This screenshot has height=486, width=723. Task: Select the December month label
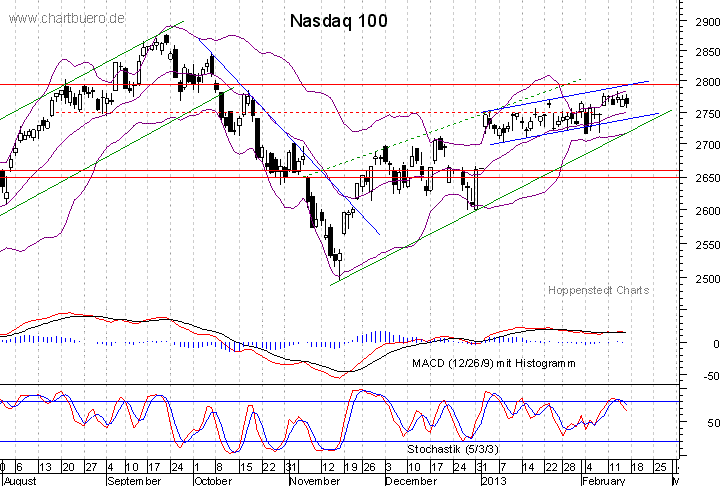(x=411, y=481)
